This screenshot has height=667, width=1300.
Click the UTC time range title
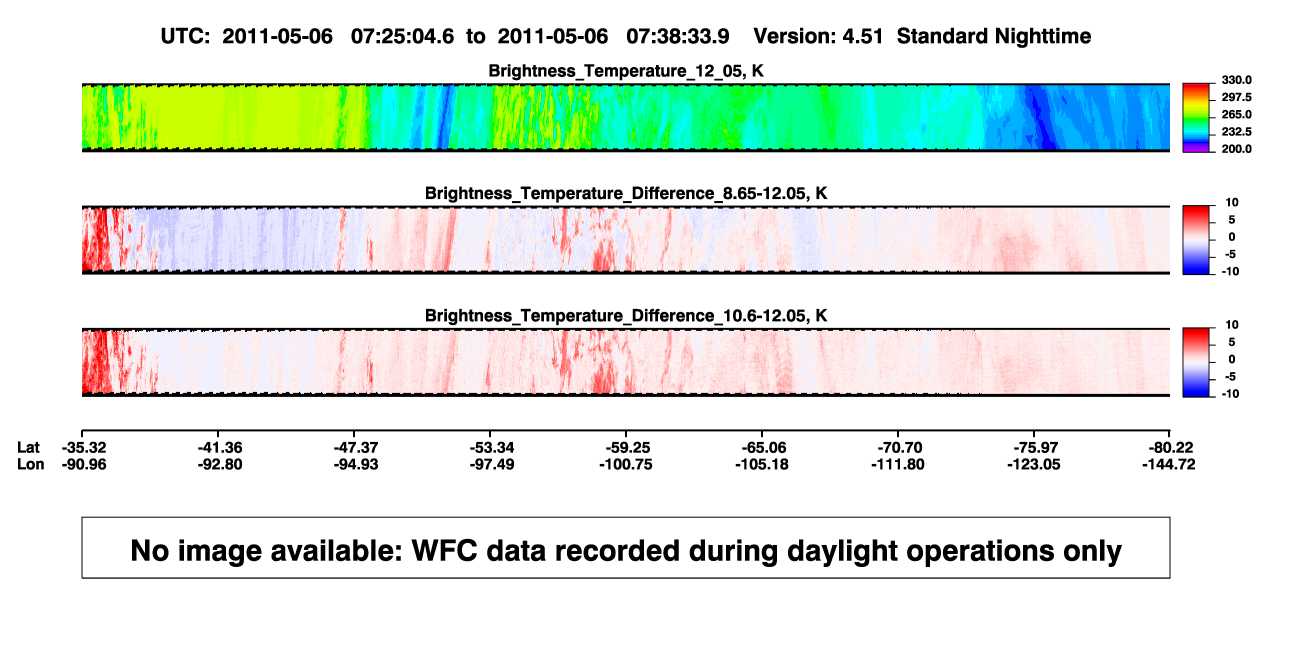pyautogui.click(x=625, y=36)
